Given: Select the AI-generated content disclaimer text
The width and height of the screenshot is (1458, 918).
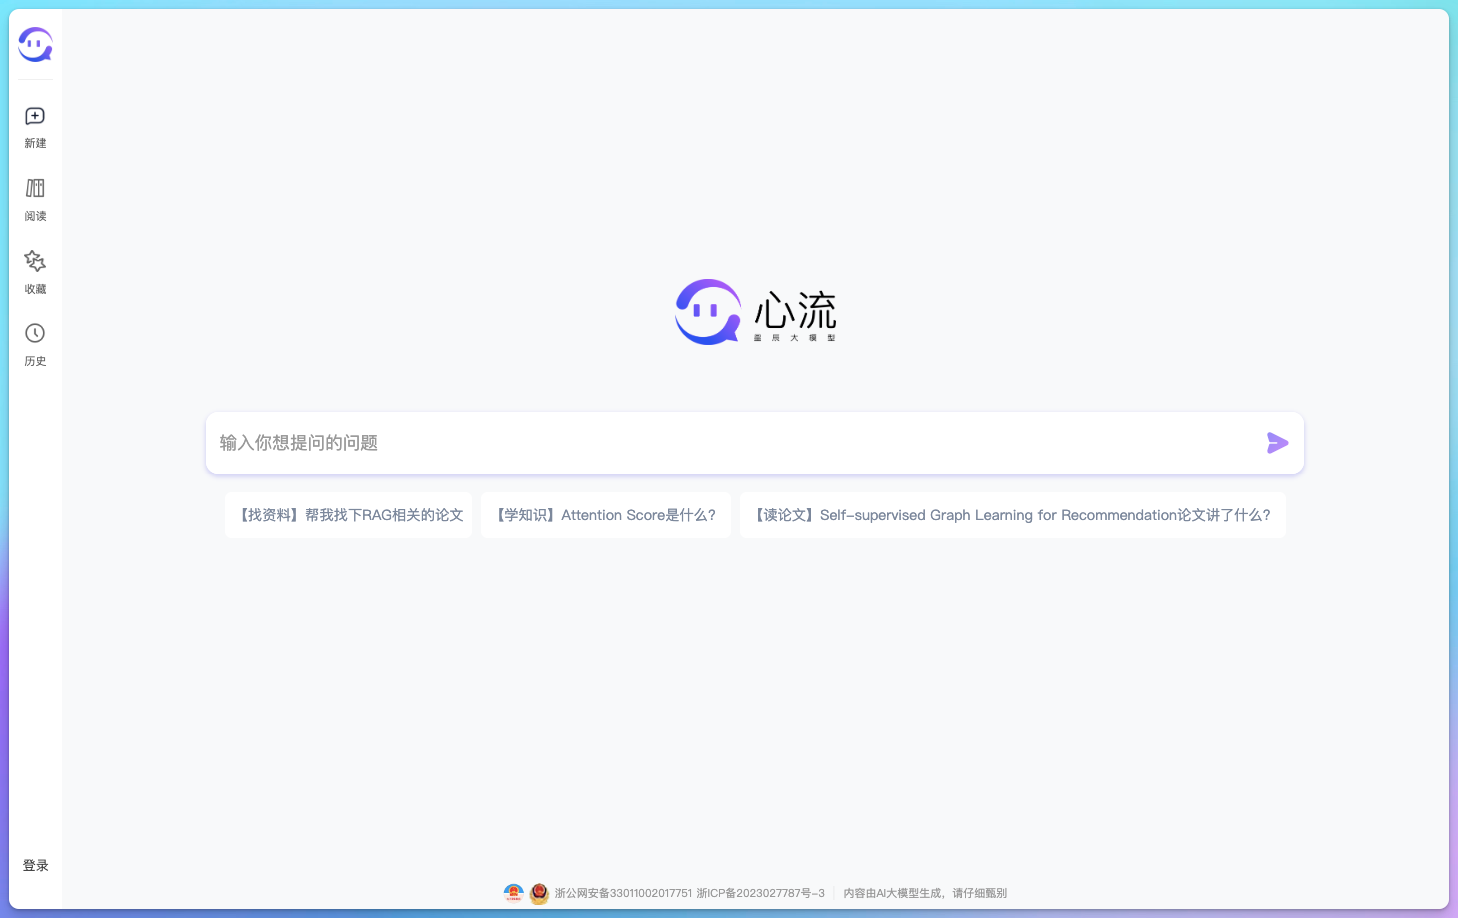Looking at the screenshot, I should click(923, 893).
